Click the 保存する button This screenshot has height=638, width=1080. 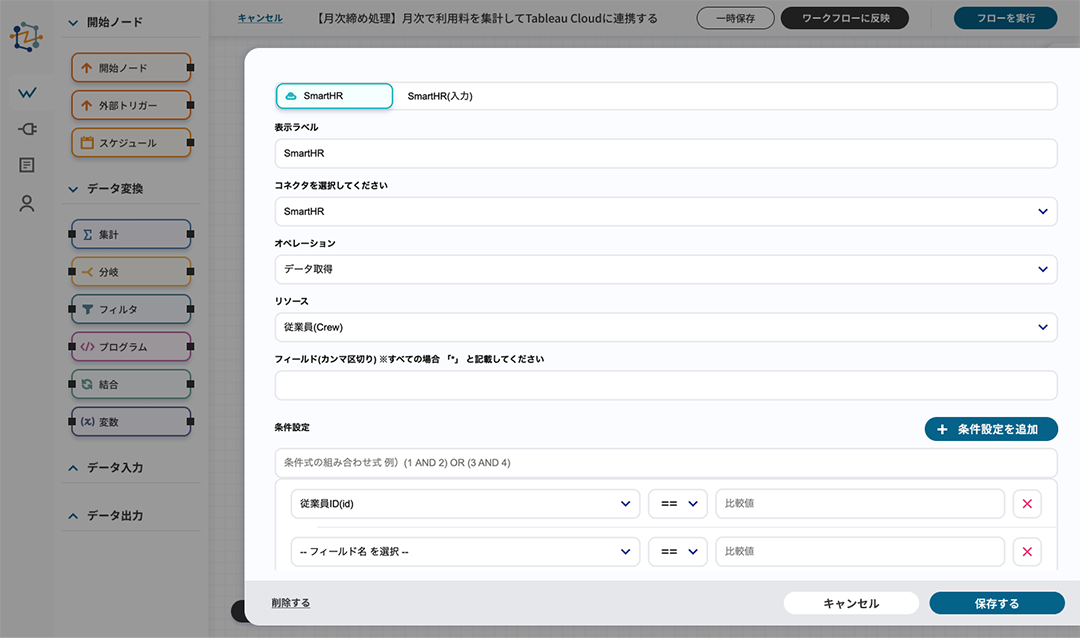pos(996,603)
